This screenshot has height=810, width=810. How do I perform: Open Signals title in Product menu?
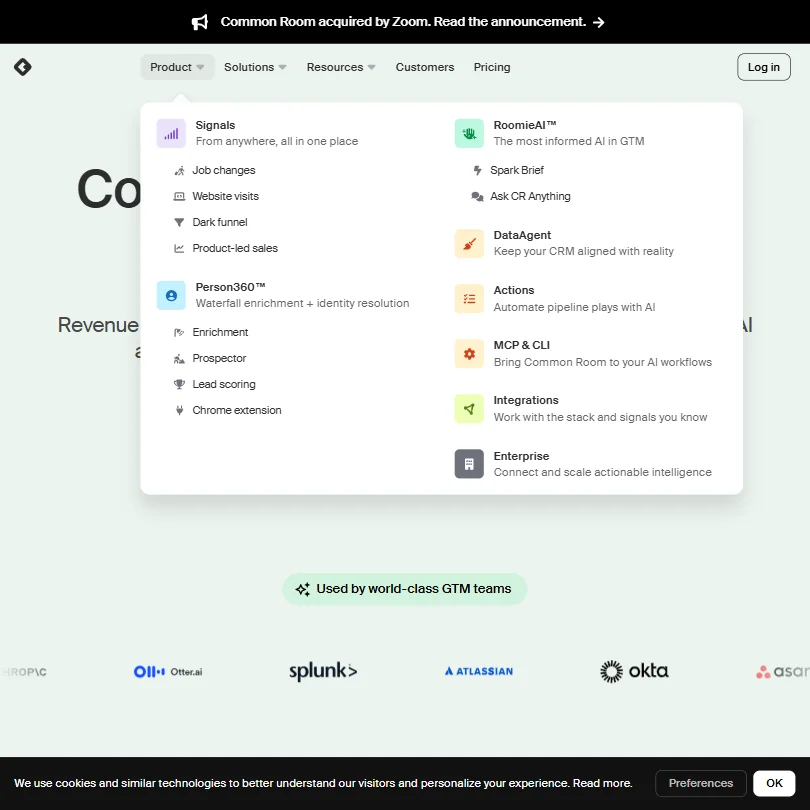click(215, 125)
